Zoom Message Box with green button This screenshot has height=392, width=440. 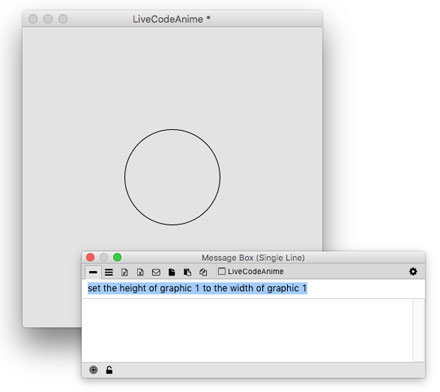(x=117, y=257)
